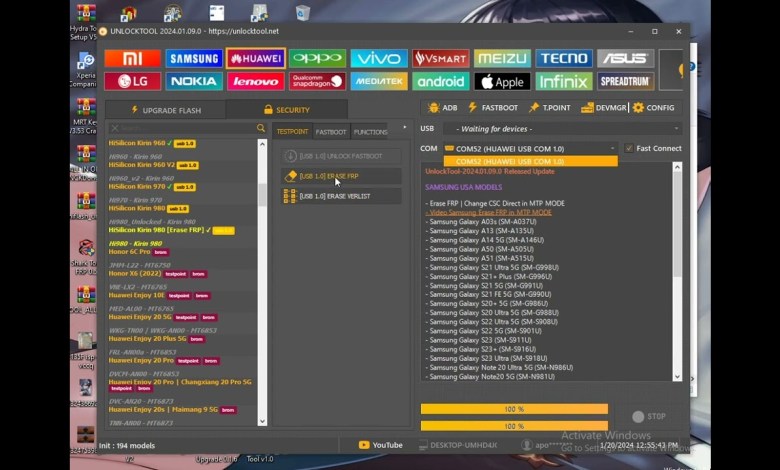
Task: Select the Nokia brand tile
Action: pos(194,81)
